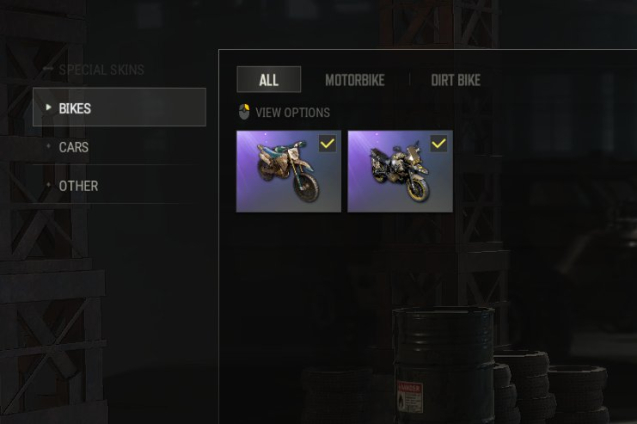Open the Bikes category
Screen dimensions: 637x424
click(x=119, y=107)
